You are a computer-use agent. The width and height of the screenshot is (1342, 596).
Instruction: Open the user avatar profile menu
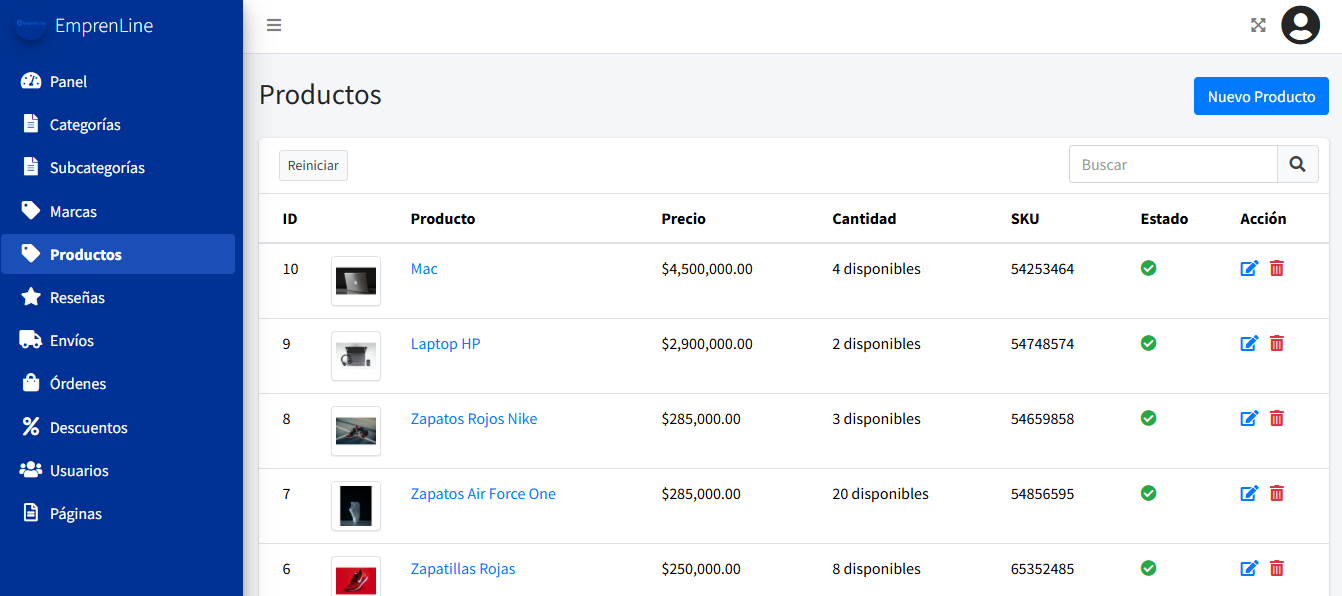pos(1300,25)
